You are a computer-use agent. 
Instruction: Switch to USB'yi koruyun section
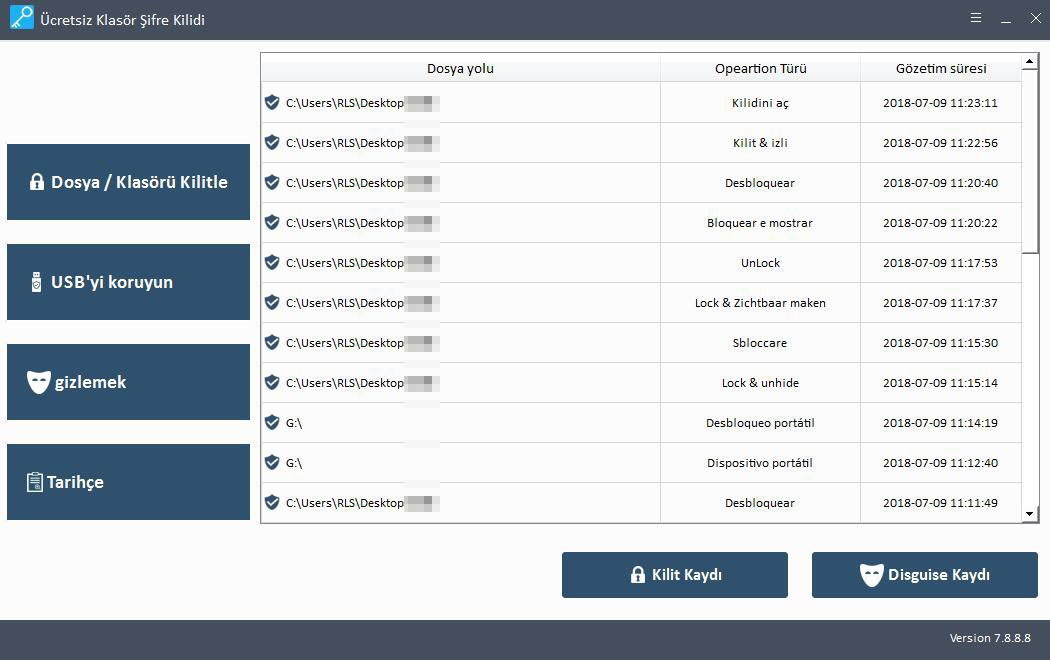[128, 282]
